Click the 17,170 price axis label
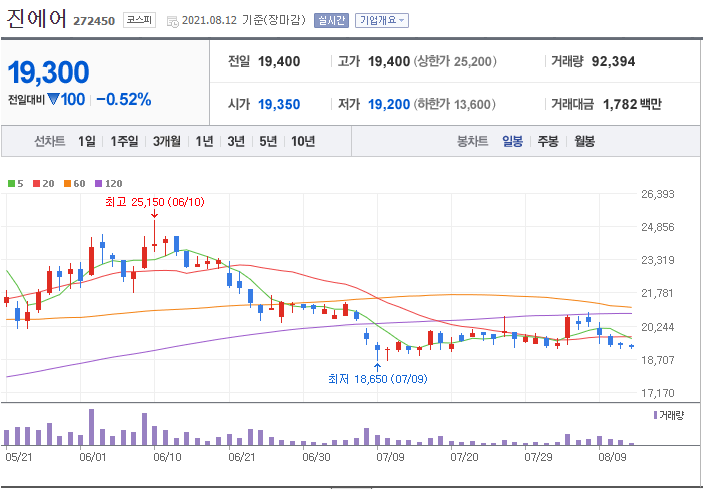This screenshot has height=489, width=703. [x=658, y=393]
